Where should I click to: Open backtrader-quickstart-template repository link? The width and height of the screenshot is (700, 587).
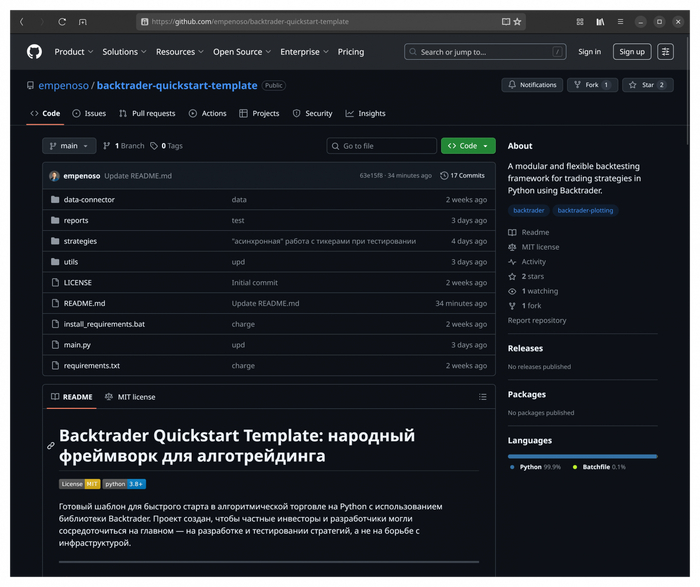pyautogui.click(x=177, y=85)
